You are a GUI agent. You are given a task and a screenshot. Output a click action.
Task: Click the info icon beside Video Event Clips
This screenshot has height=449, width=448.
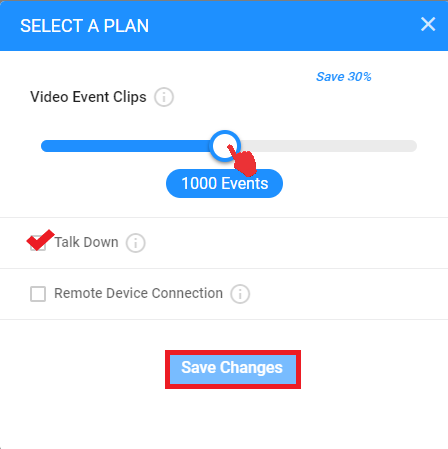tap(164, 97)
